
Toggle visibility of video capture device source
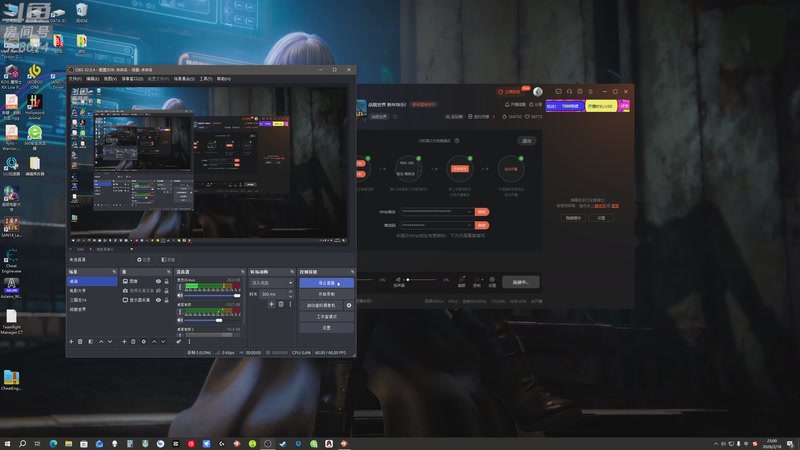(158, 290)
